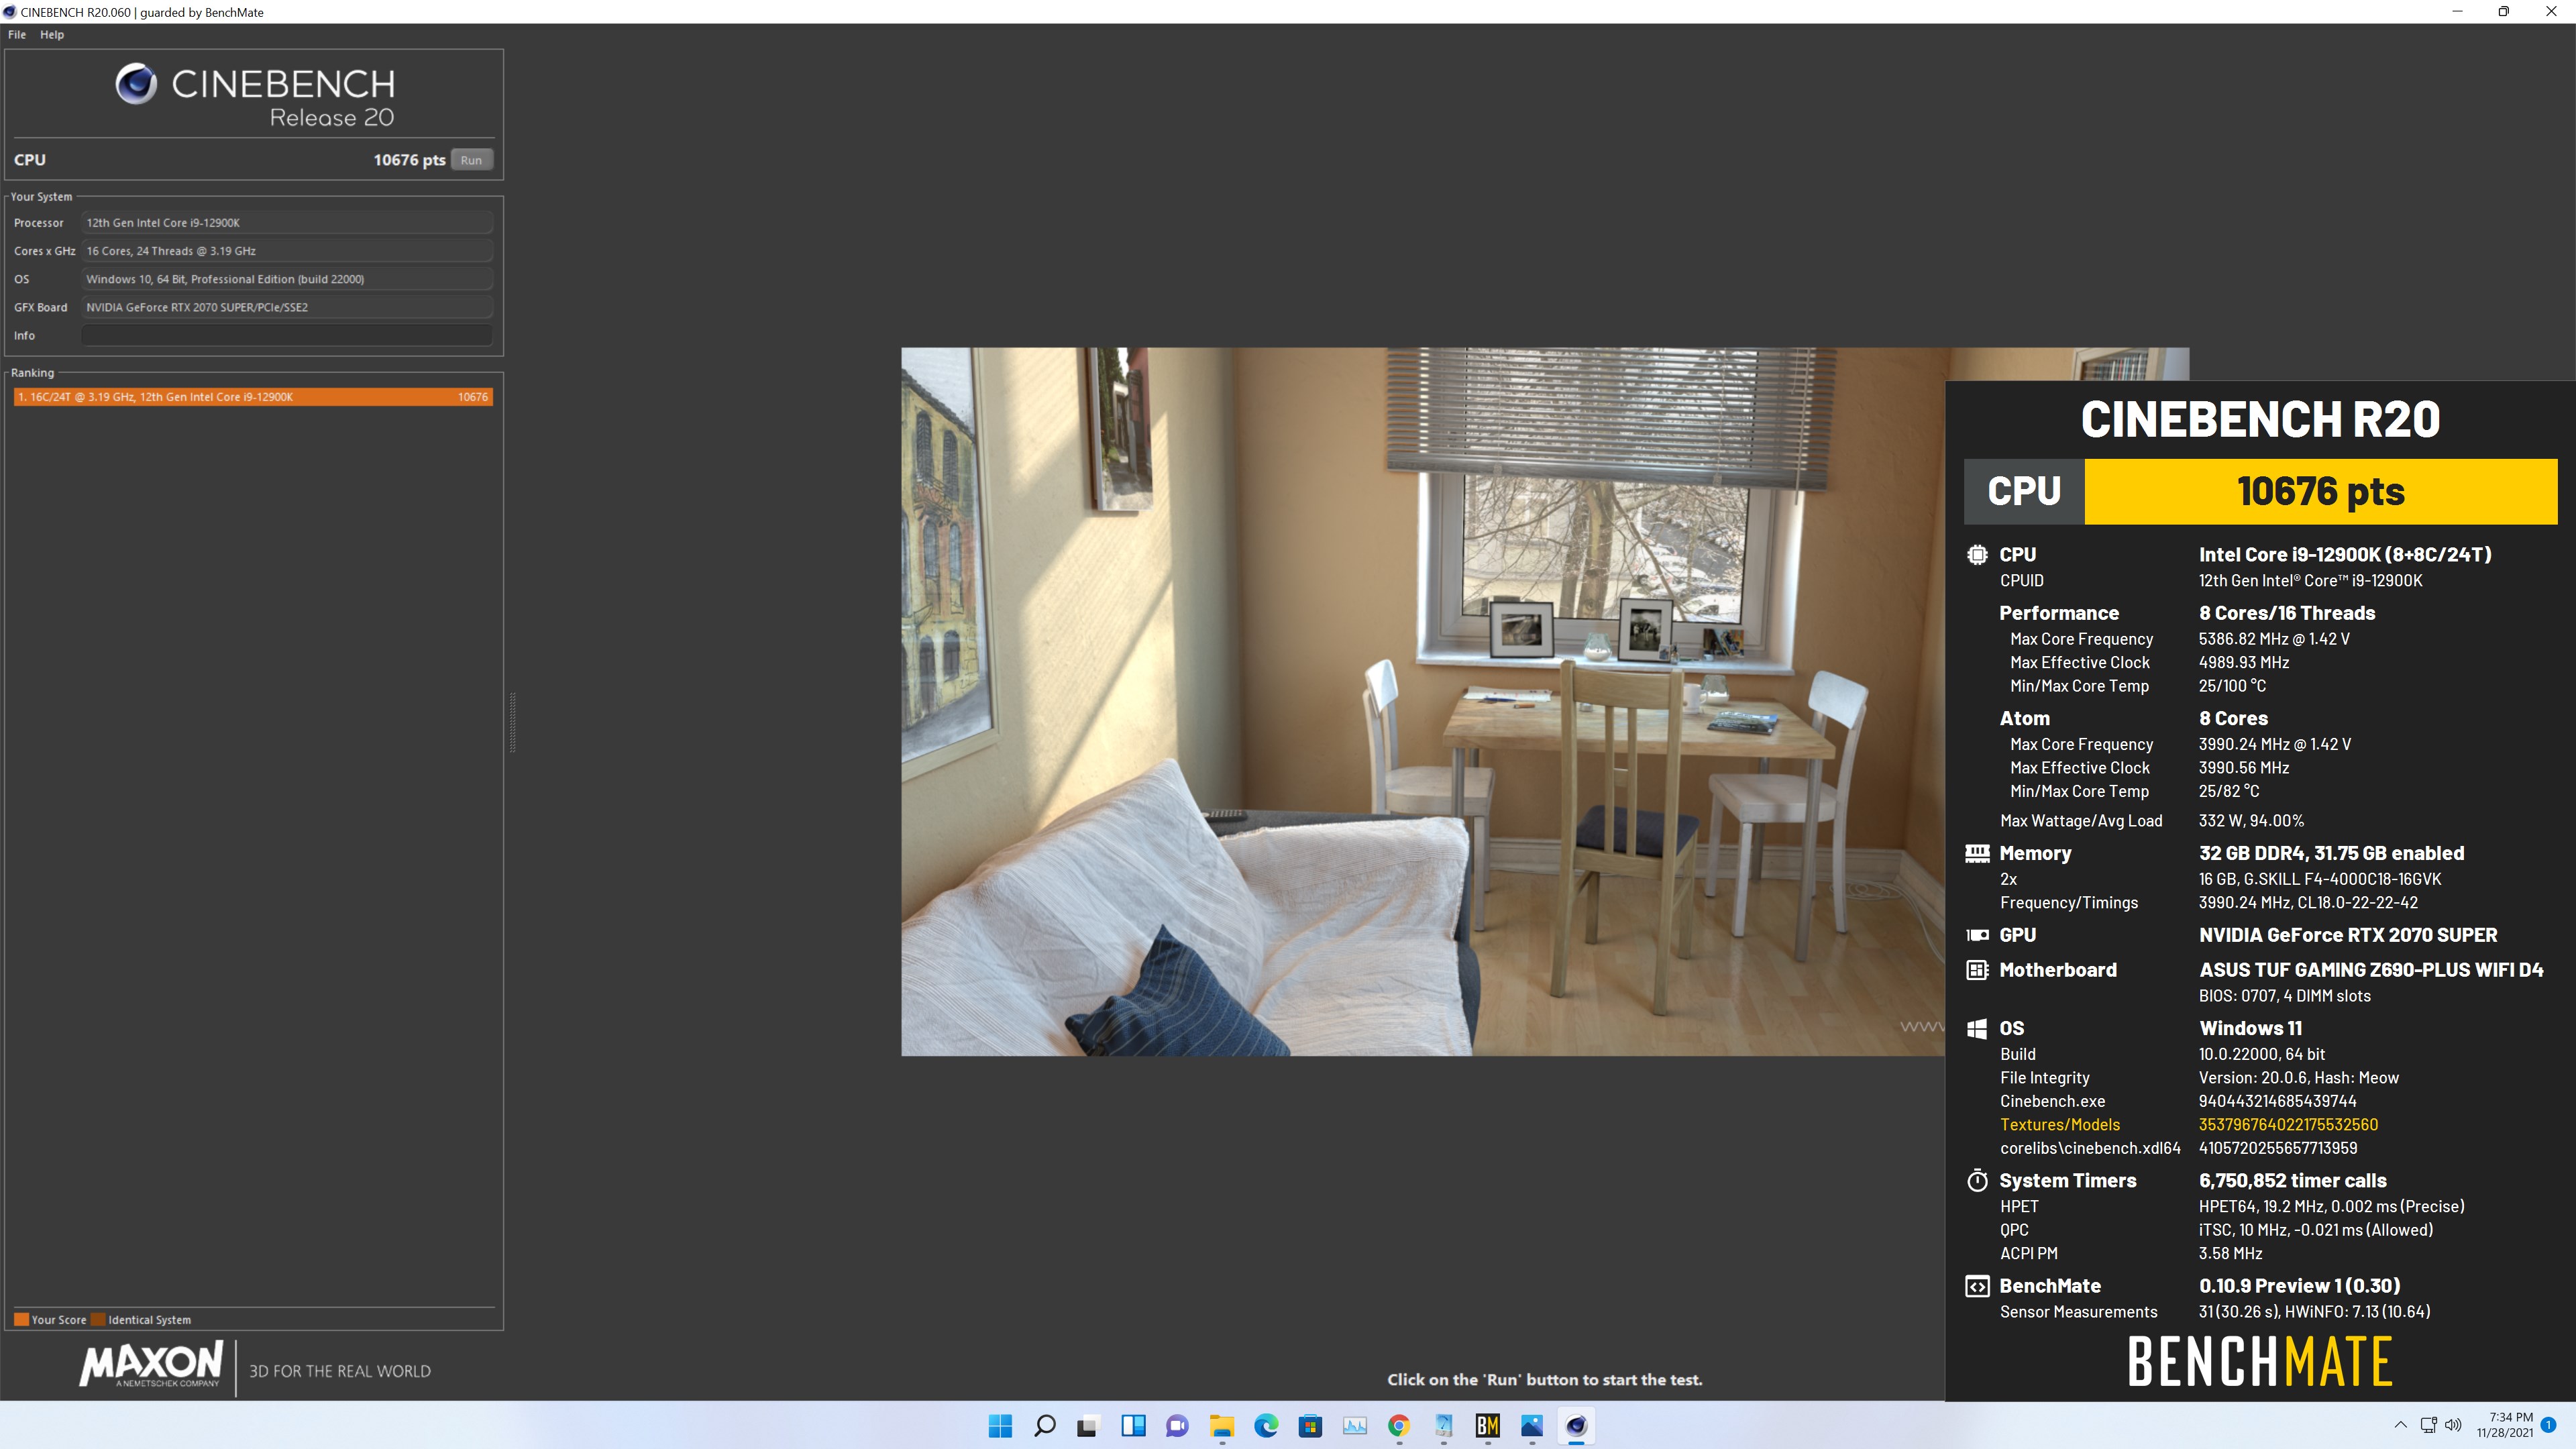Click the BenchMate code bracket icon
This screenshot has width=2576, height=1449.
(1977, 1286)
